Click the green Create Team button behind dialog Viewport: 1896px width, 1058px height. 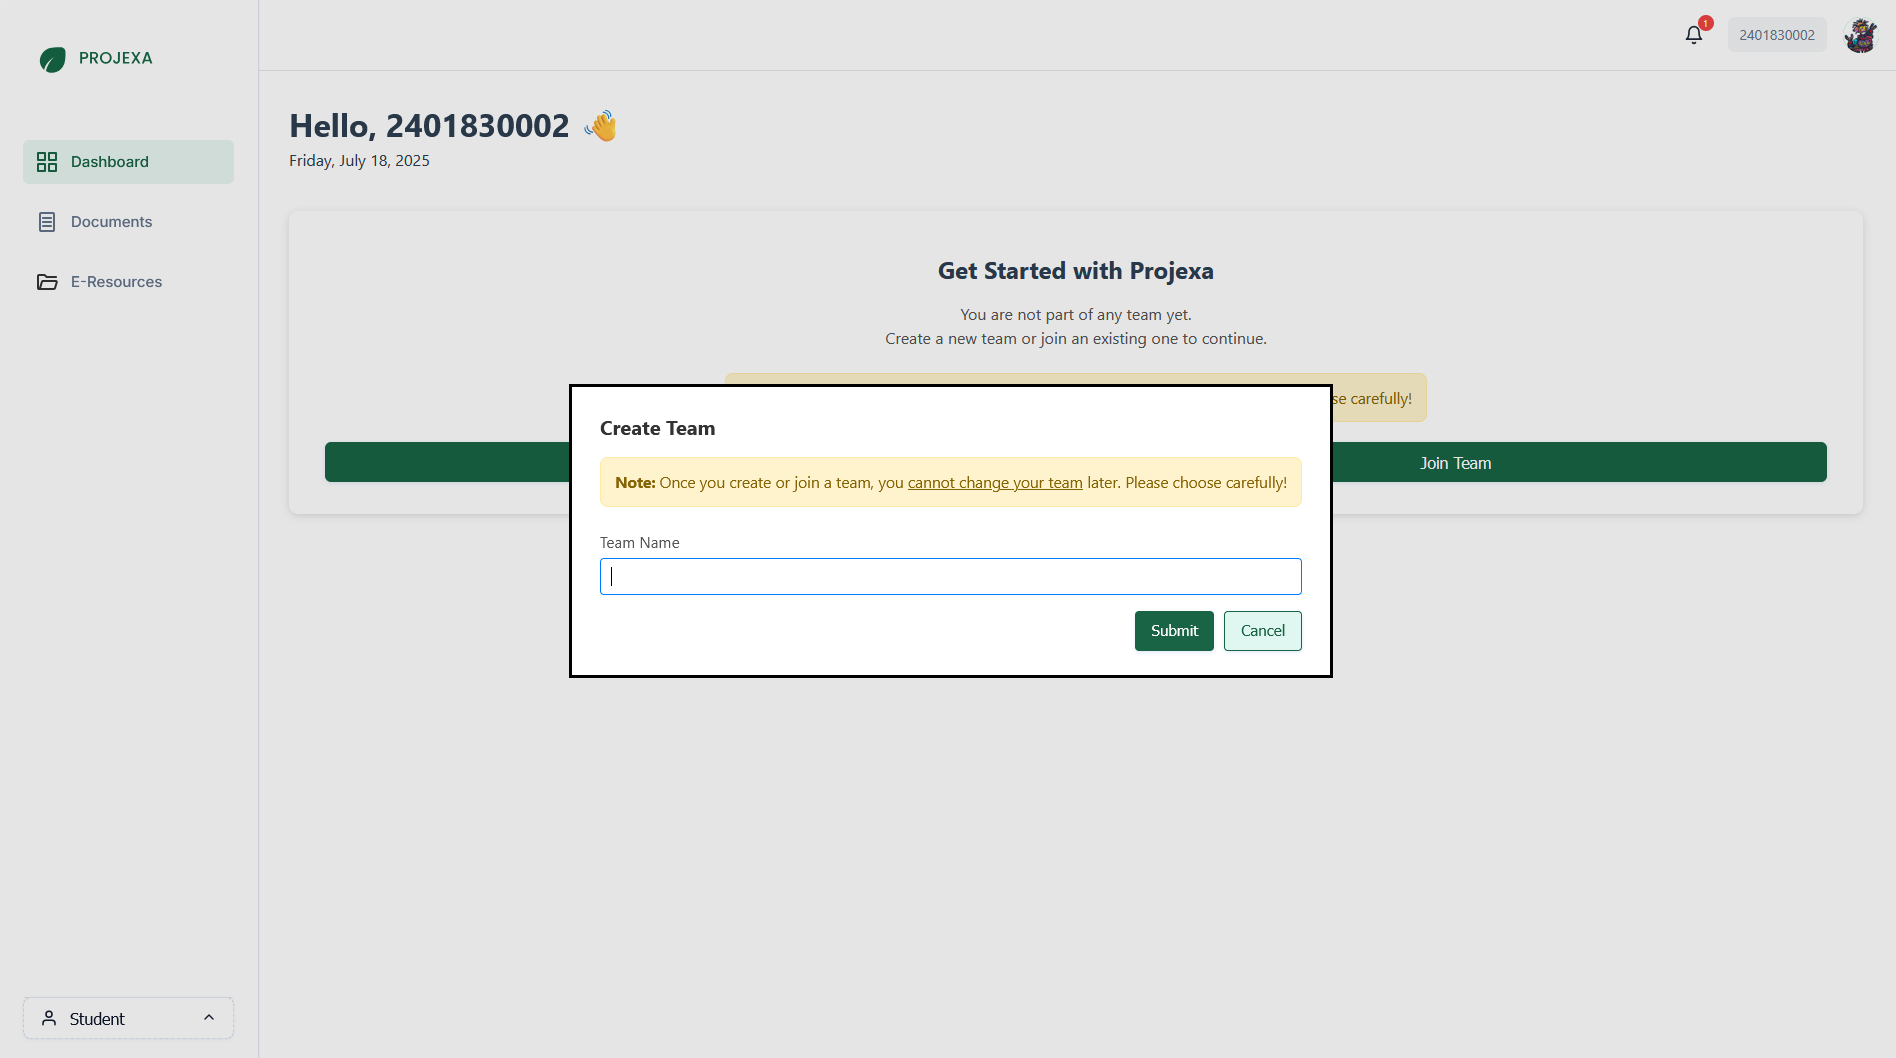pyautogui.click(x=440, y=462)
